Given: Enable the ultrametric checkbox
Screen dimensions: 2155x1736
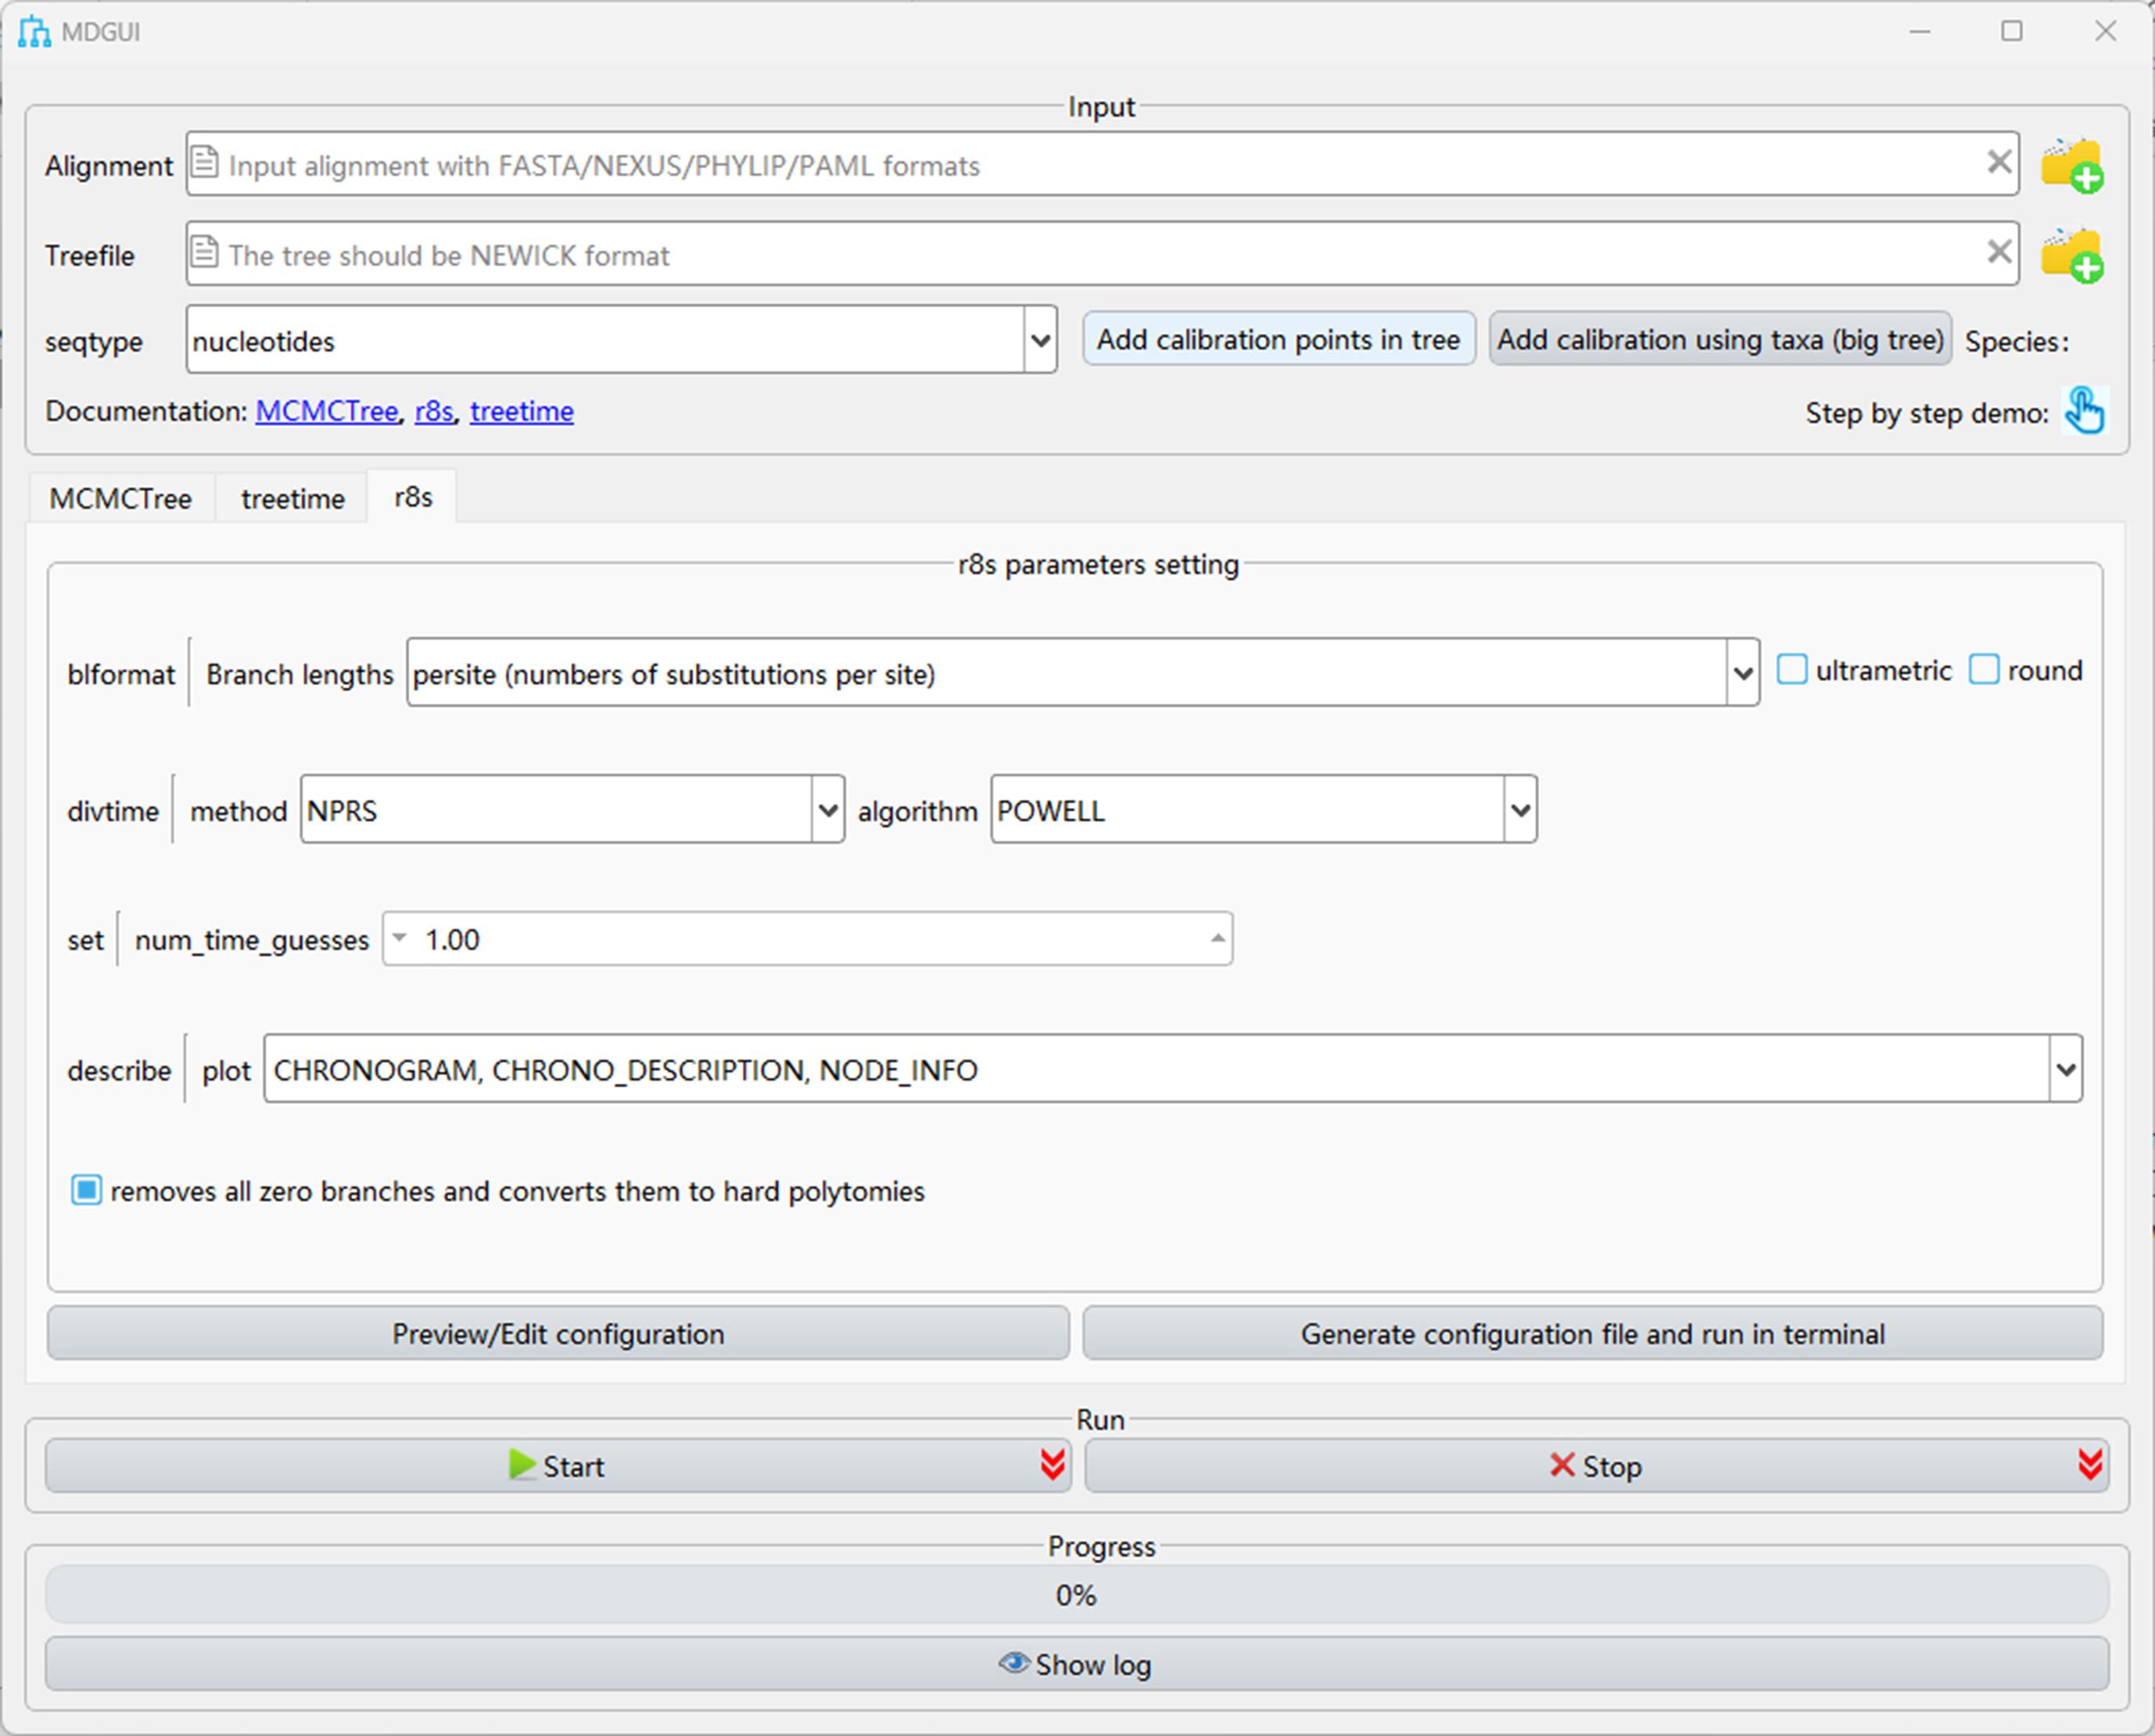Looking at the screenshot, I should point(1792,670).
